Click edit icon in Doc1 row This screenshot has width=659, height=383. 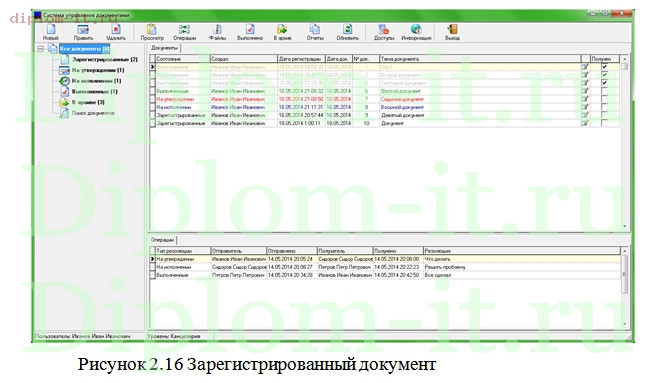[x=585, y=66]
